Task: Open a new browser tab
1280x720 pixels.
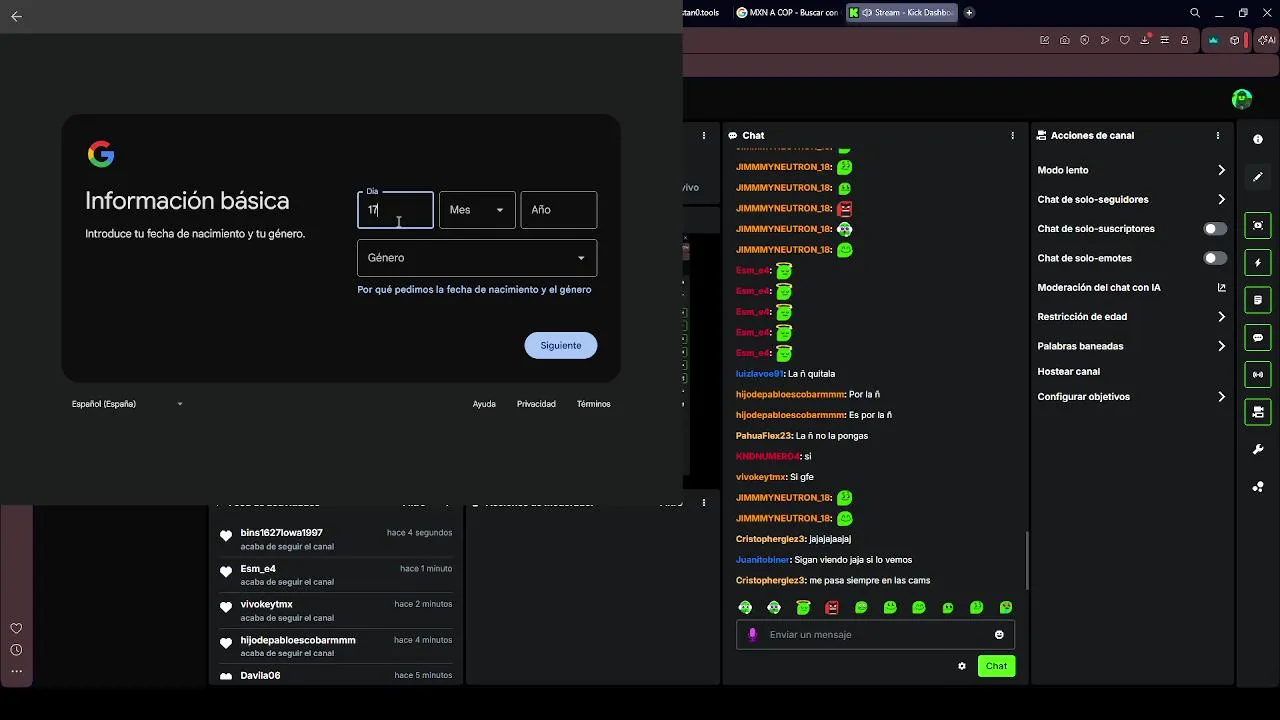Action: [x=969, y=13]
